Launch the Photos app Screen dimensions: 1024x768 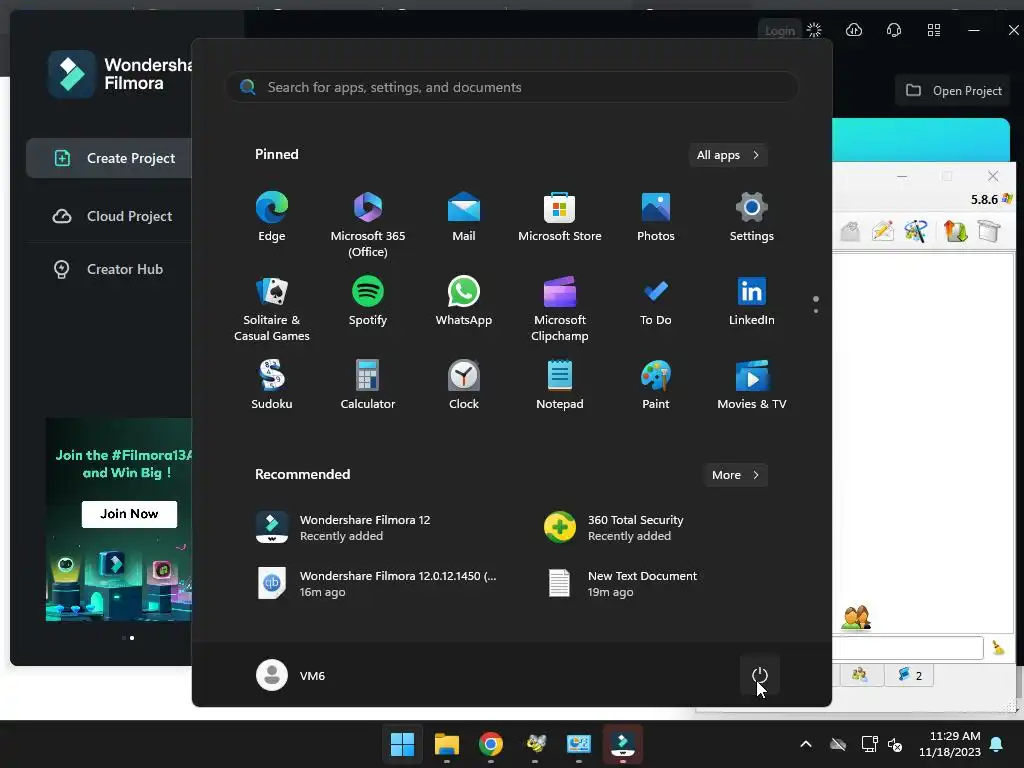pos(656,217)
